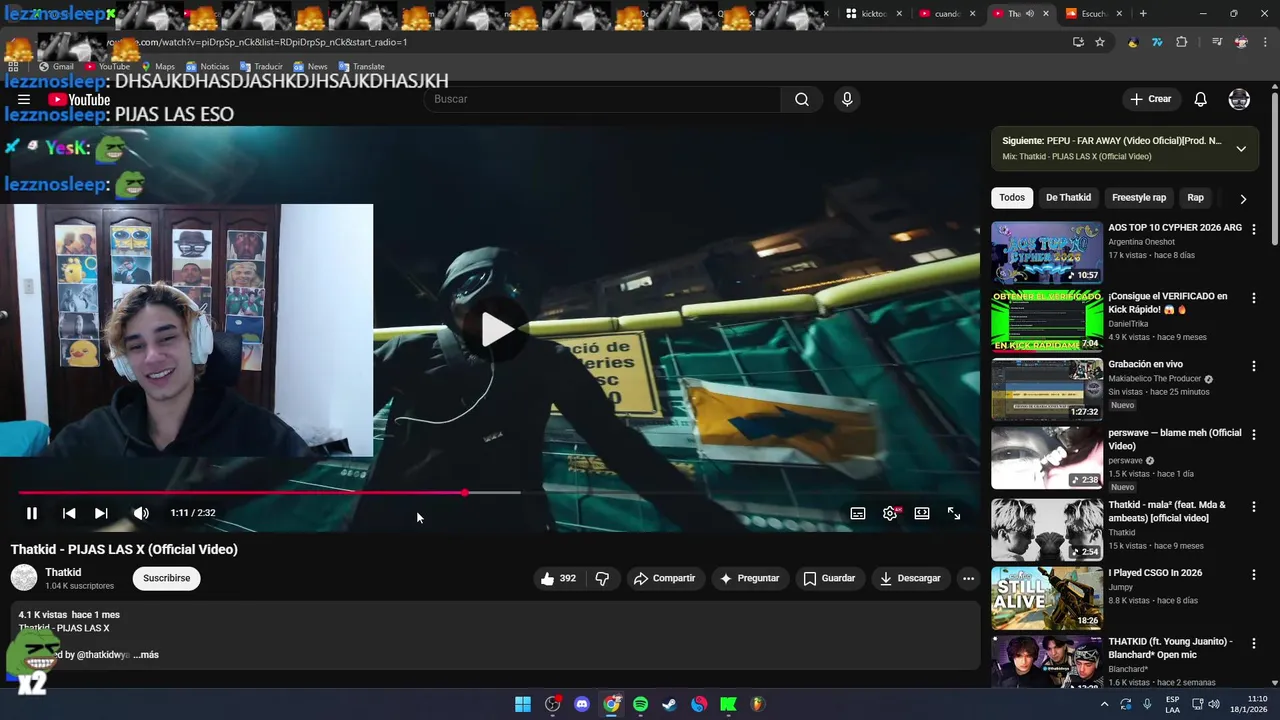Open YouTube notifications bell
Viewport: 1280px width, 720px height.
click(1200, 99)
